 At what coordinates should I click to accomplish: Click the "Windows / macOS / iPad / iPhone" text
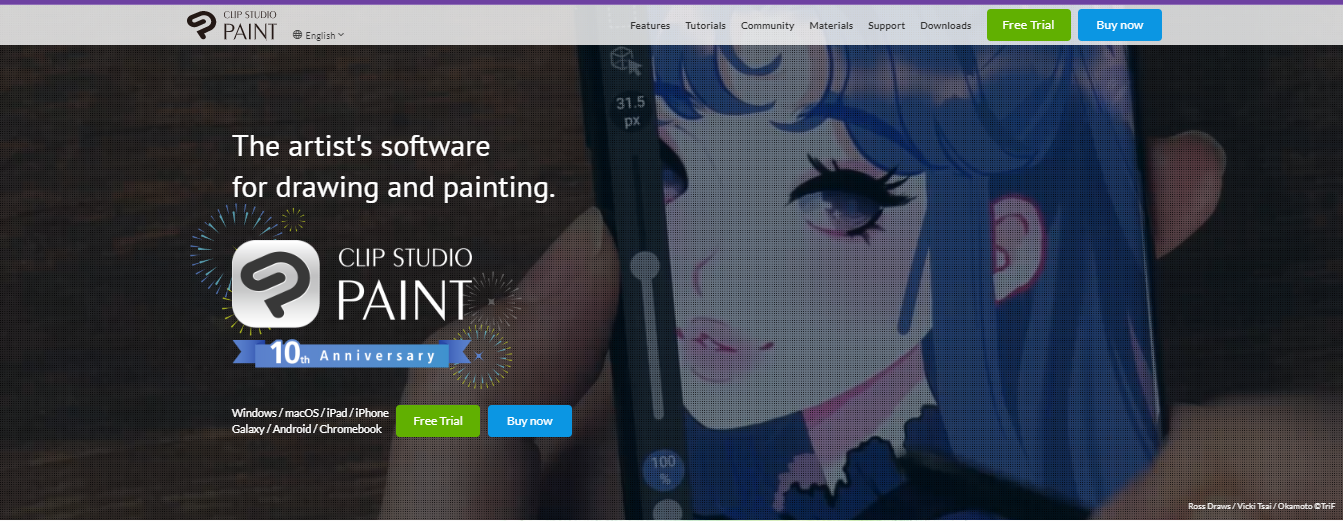(x=310, y=413)
